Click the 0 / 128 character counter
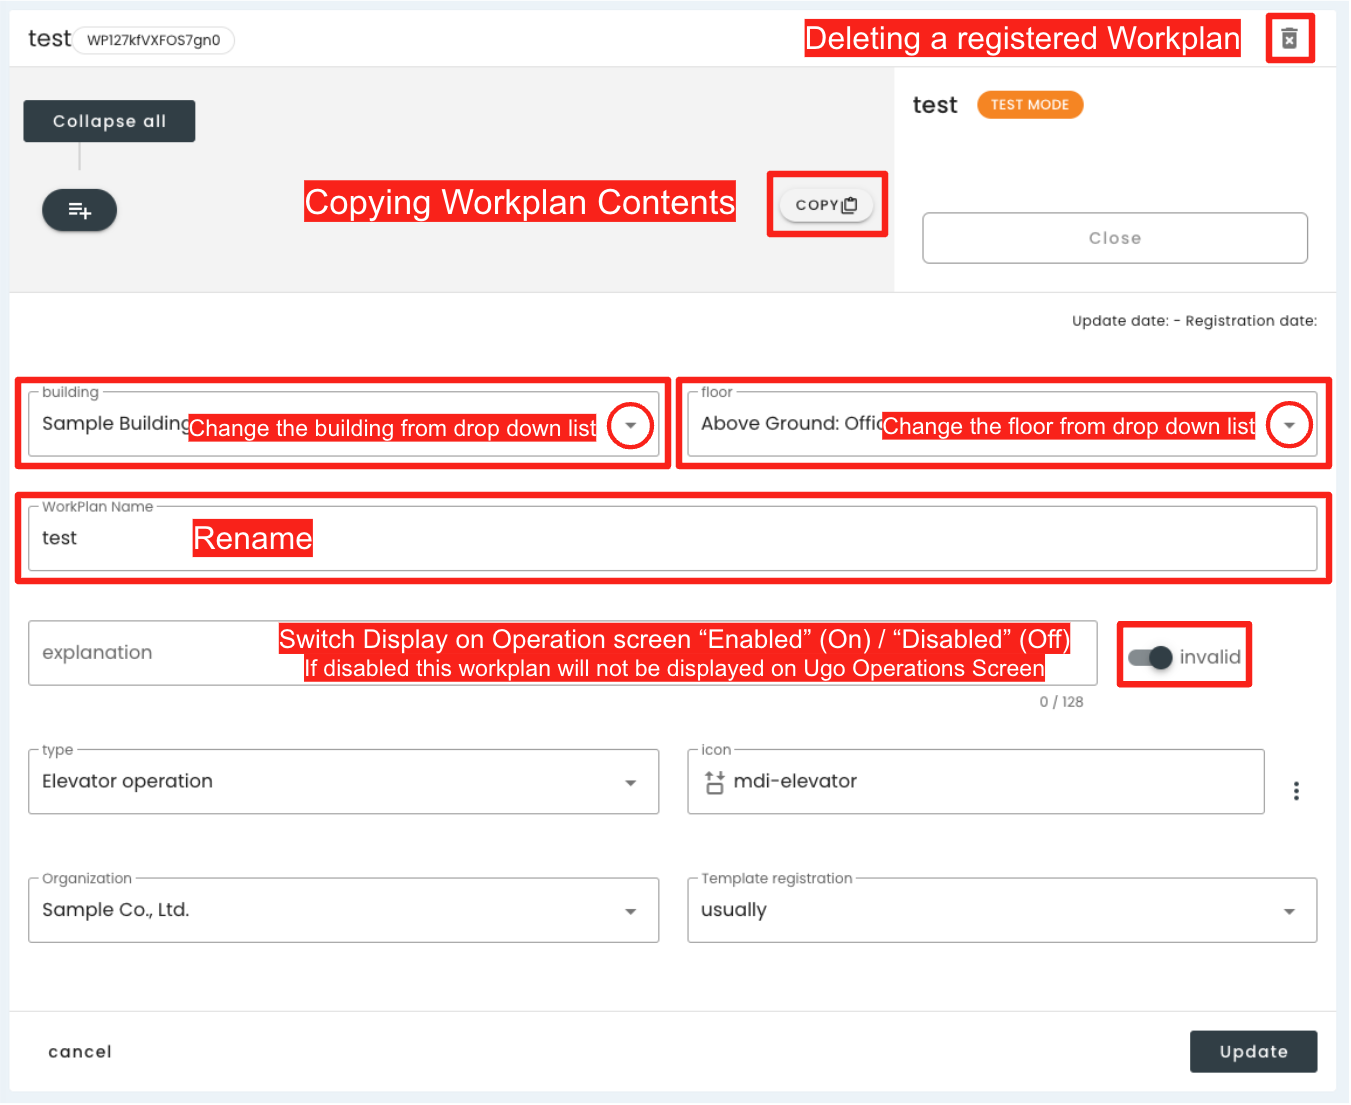This screenshot has width=1351, height=1105. 1061,702
